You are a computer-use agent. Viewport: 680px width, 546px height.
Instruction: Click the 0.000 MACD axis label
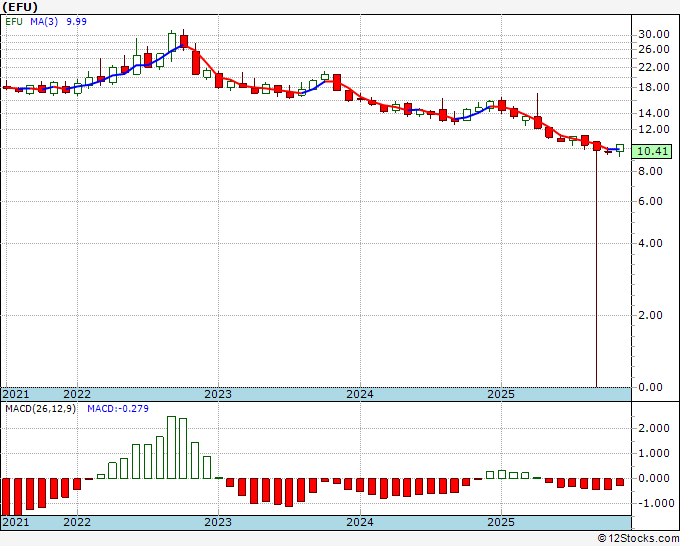point(654,478)
